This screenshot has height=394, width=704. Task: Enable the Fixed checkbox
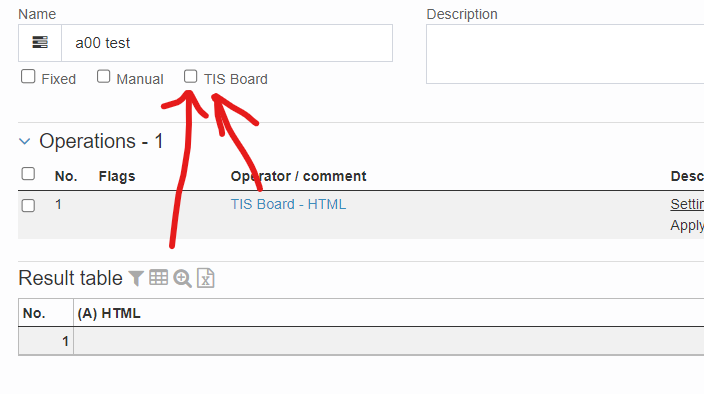point(28,77)
